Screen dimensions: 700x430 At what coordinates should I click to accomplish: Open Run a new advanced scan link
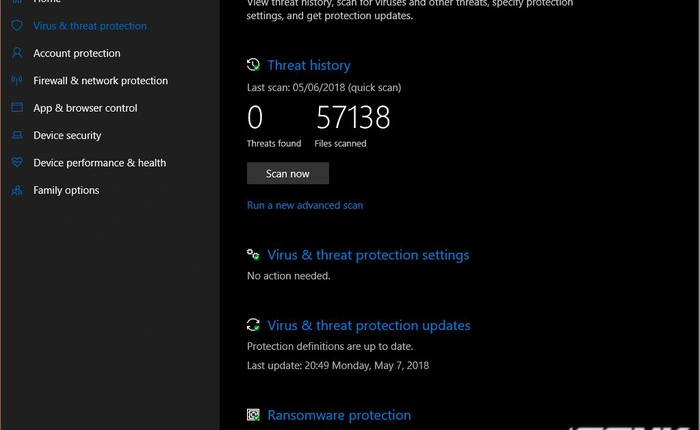[305, 205]
